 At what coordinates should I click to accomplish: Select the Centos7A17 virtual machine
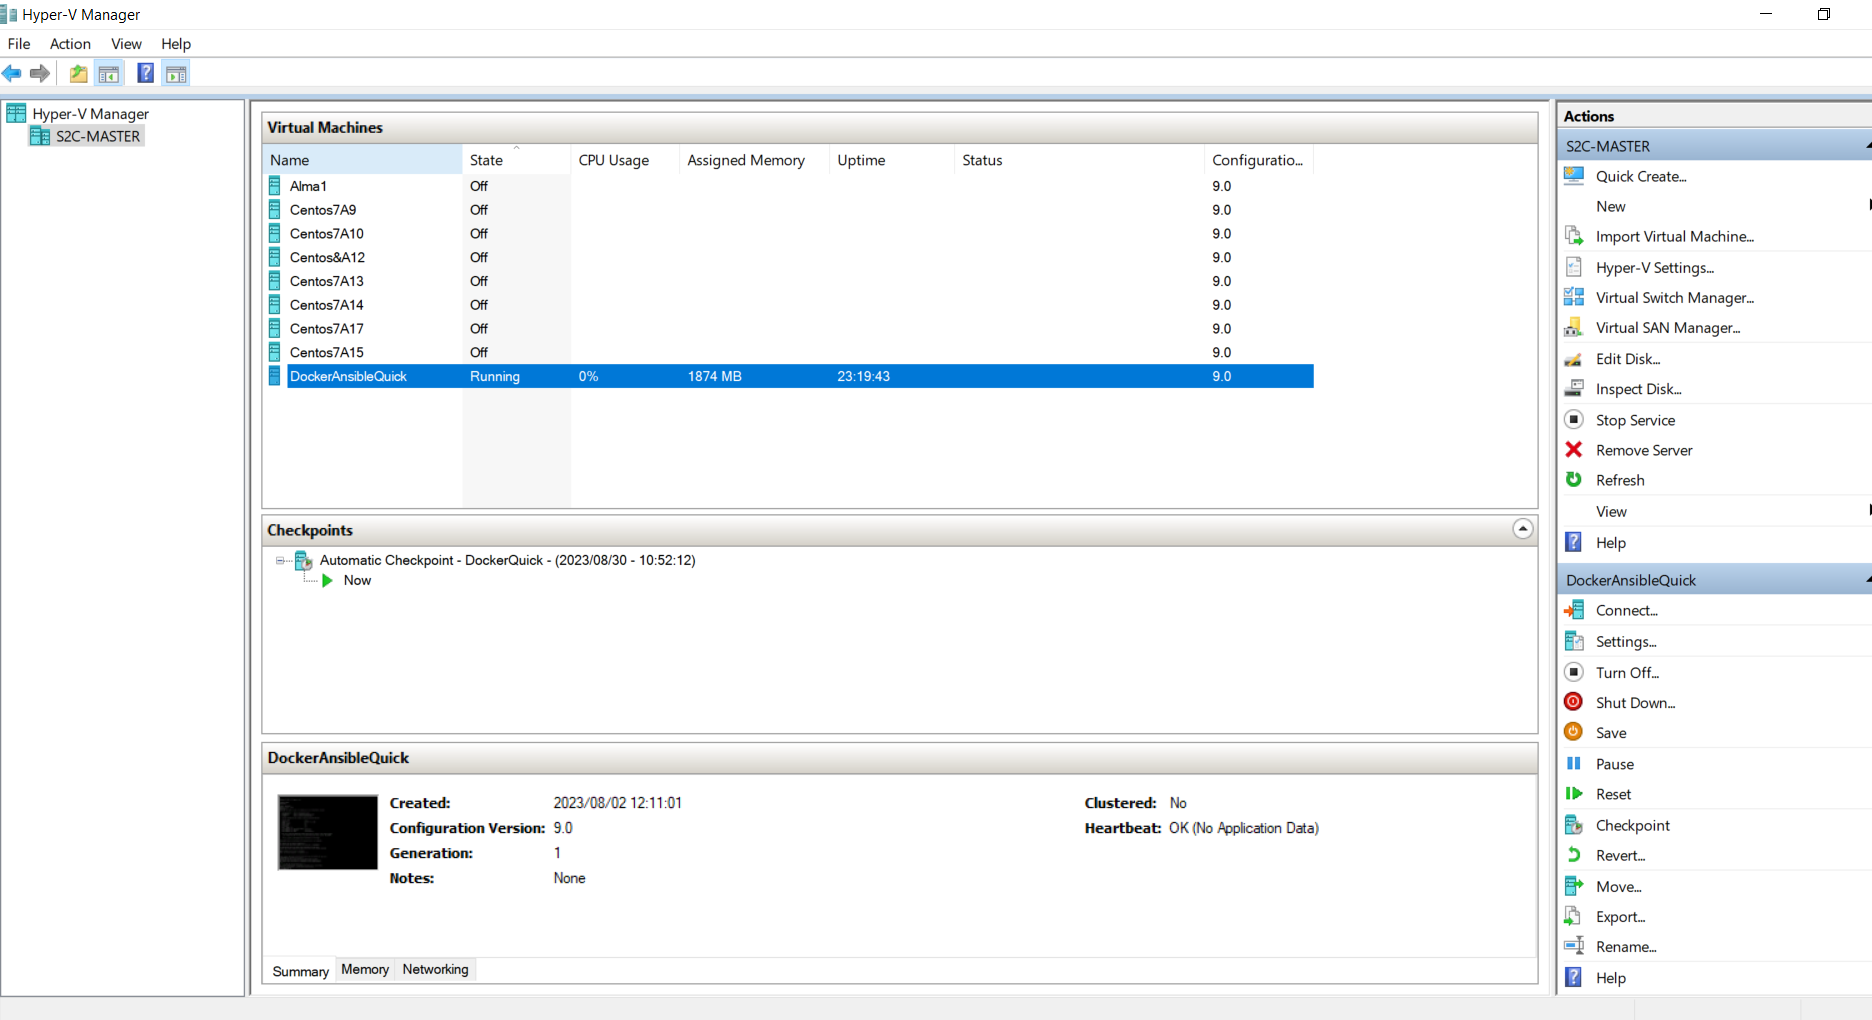point(788,329)
